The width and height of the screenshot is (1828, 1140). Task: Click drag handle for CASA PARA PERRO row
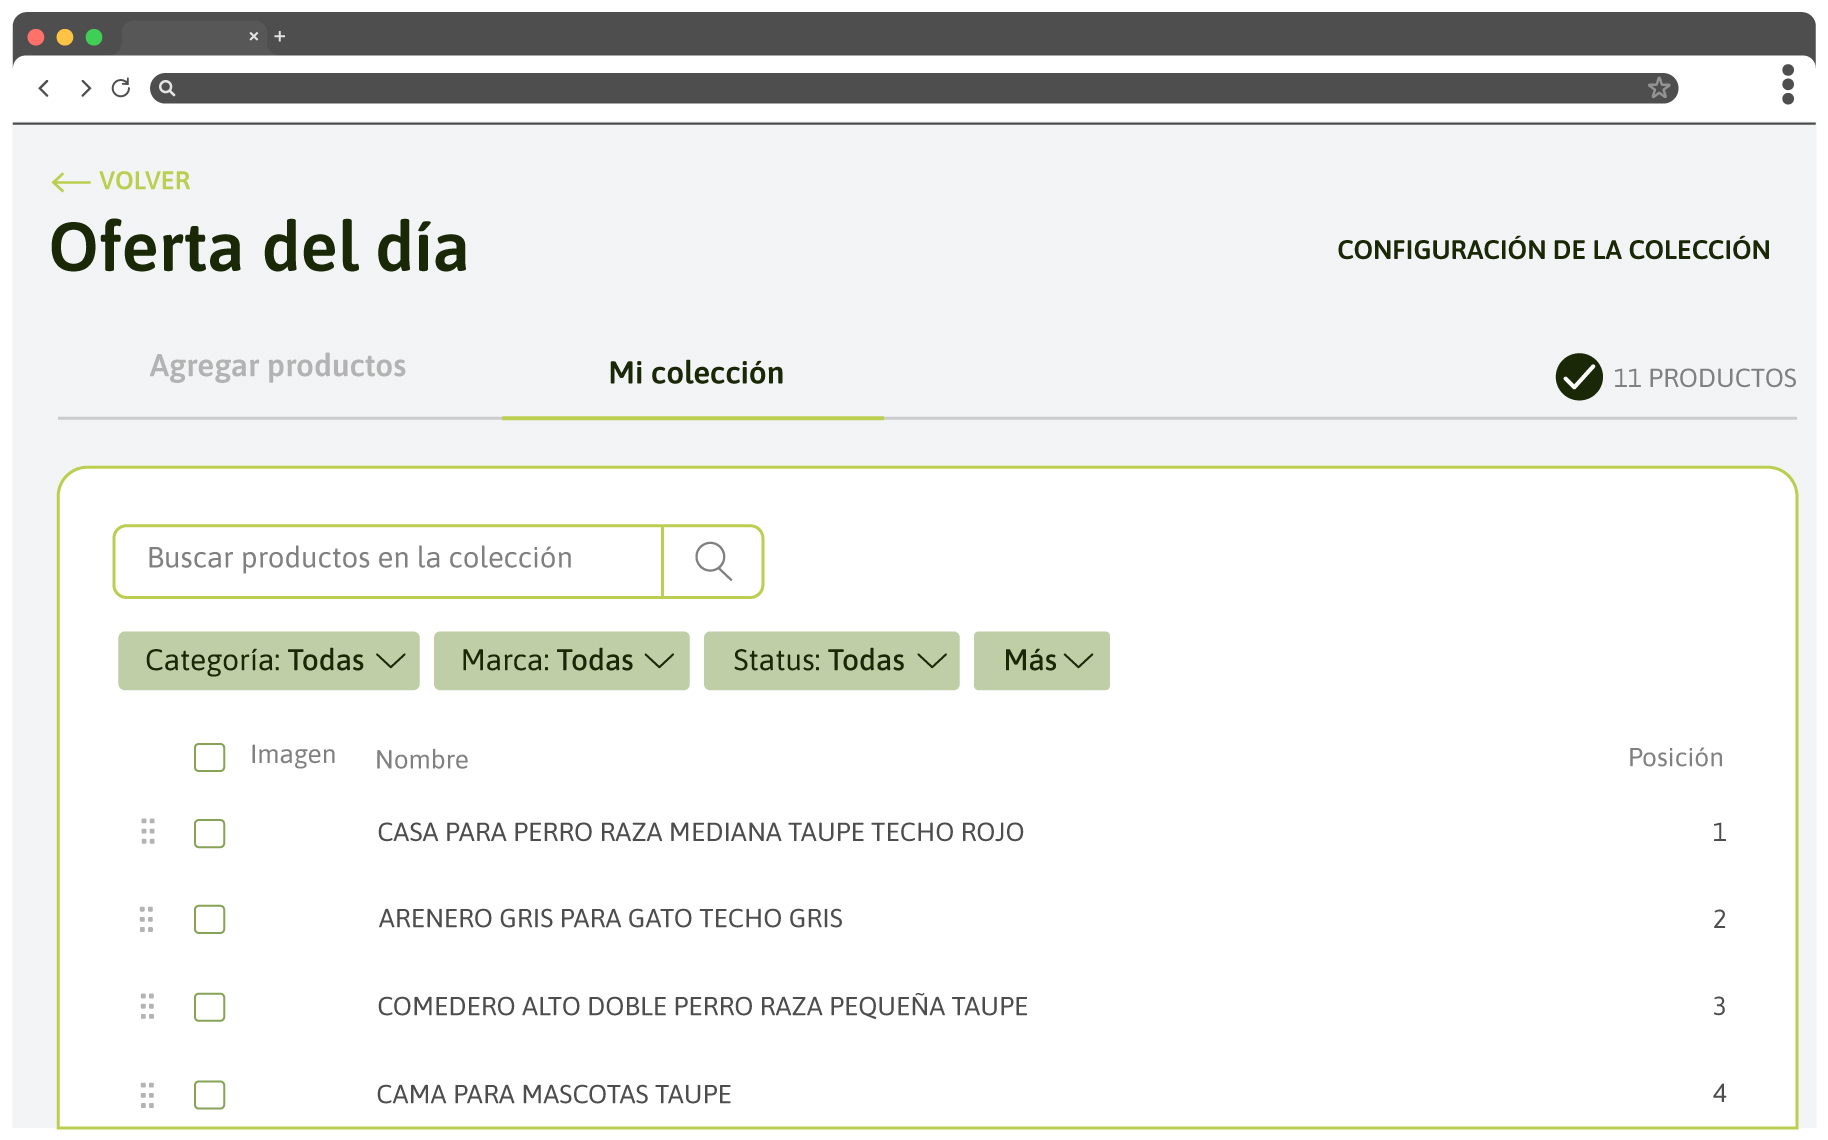148,832
